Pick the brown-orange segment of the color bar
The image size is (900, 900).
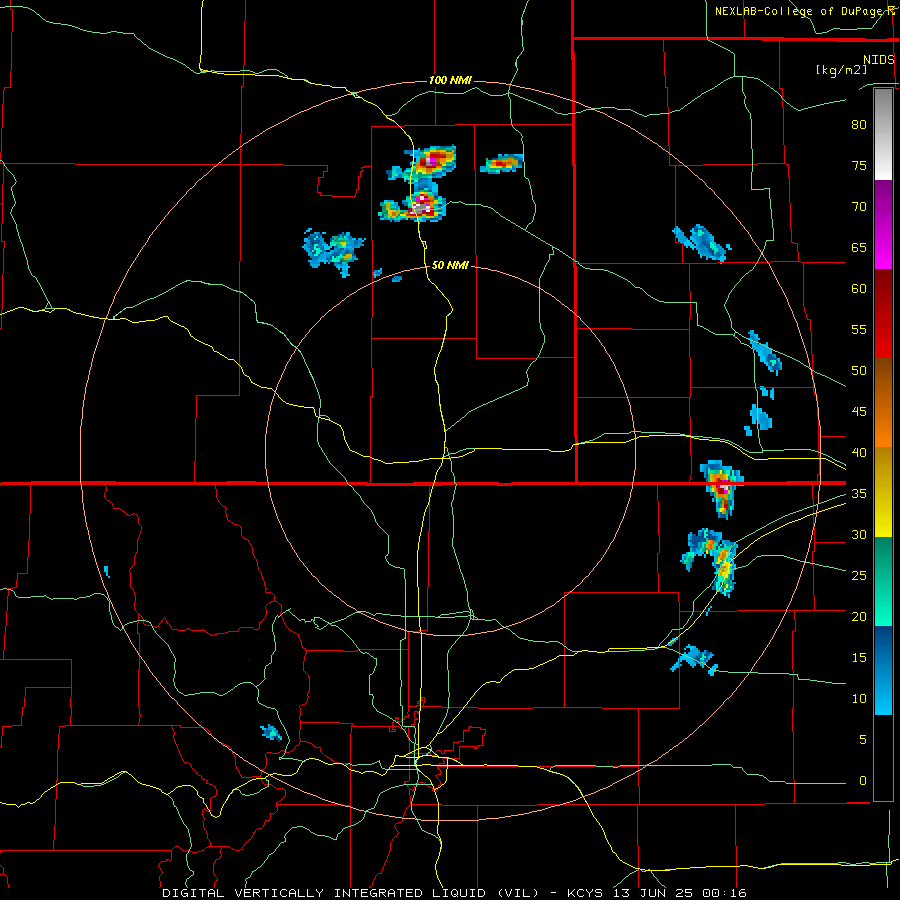pos(883,403)
